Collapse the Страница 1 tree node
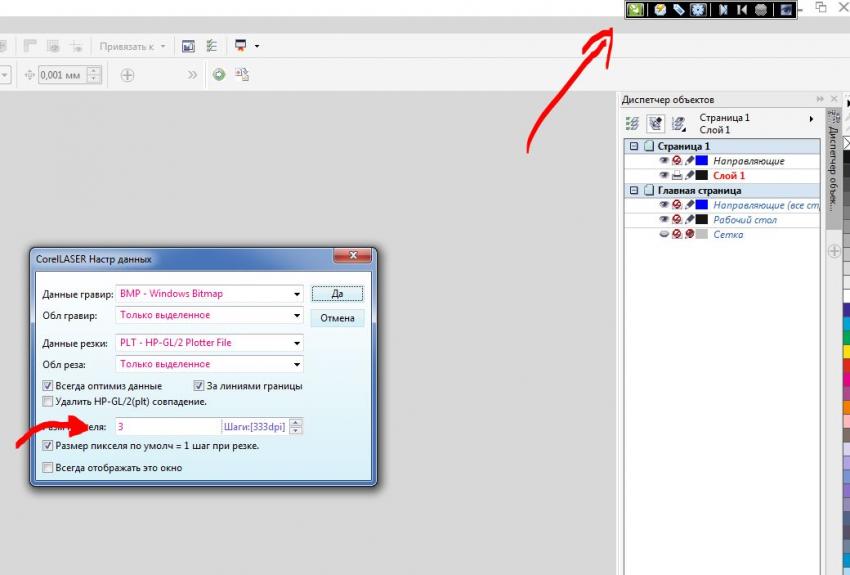 [x=633, y=146]
